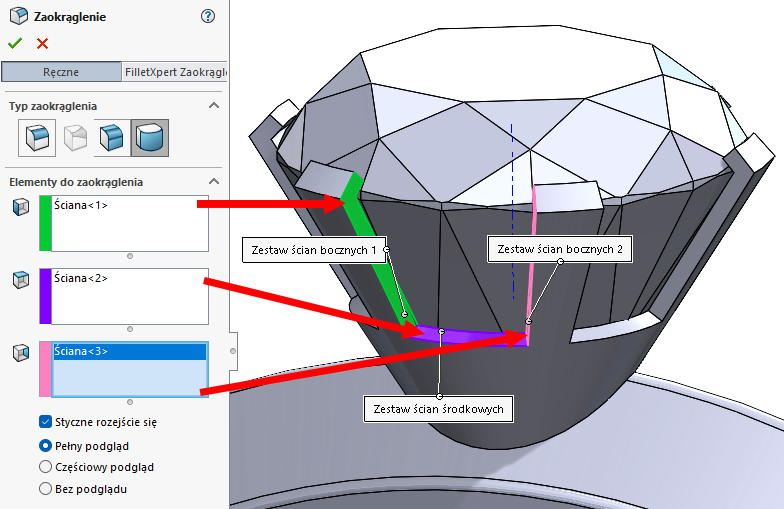Switch to the Ręczne tab
The image size is (784, 509).
pyautogui.click(x=60, y=72)
